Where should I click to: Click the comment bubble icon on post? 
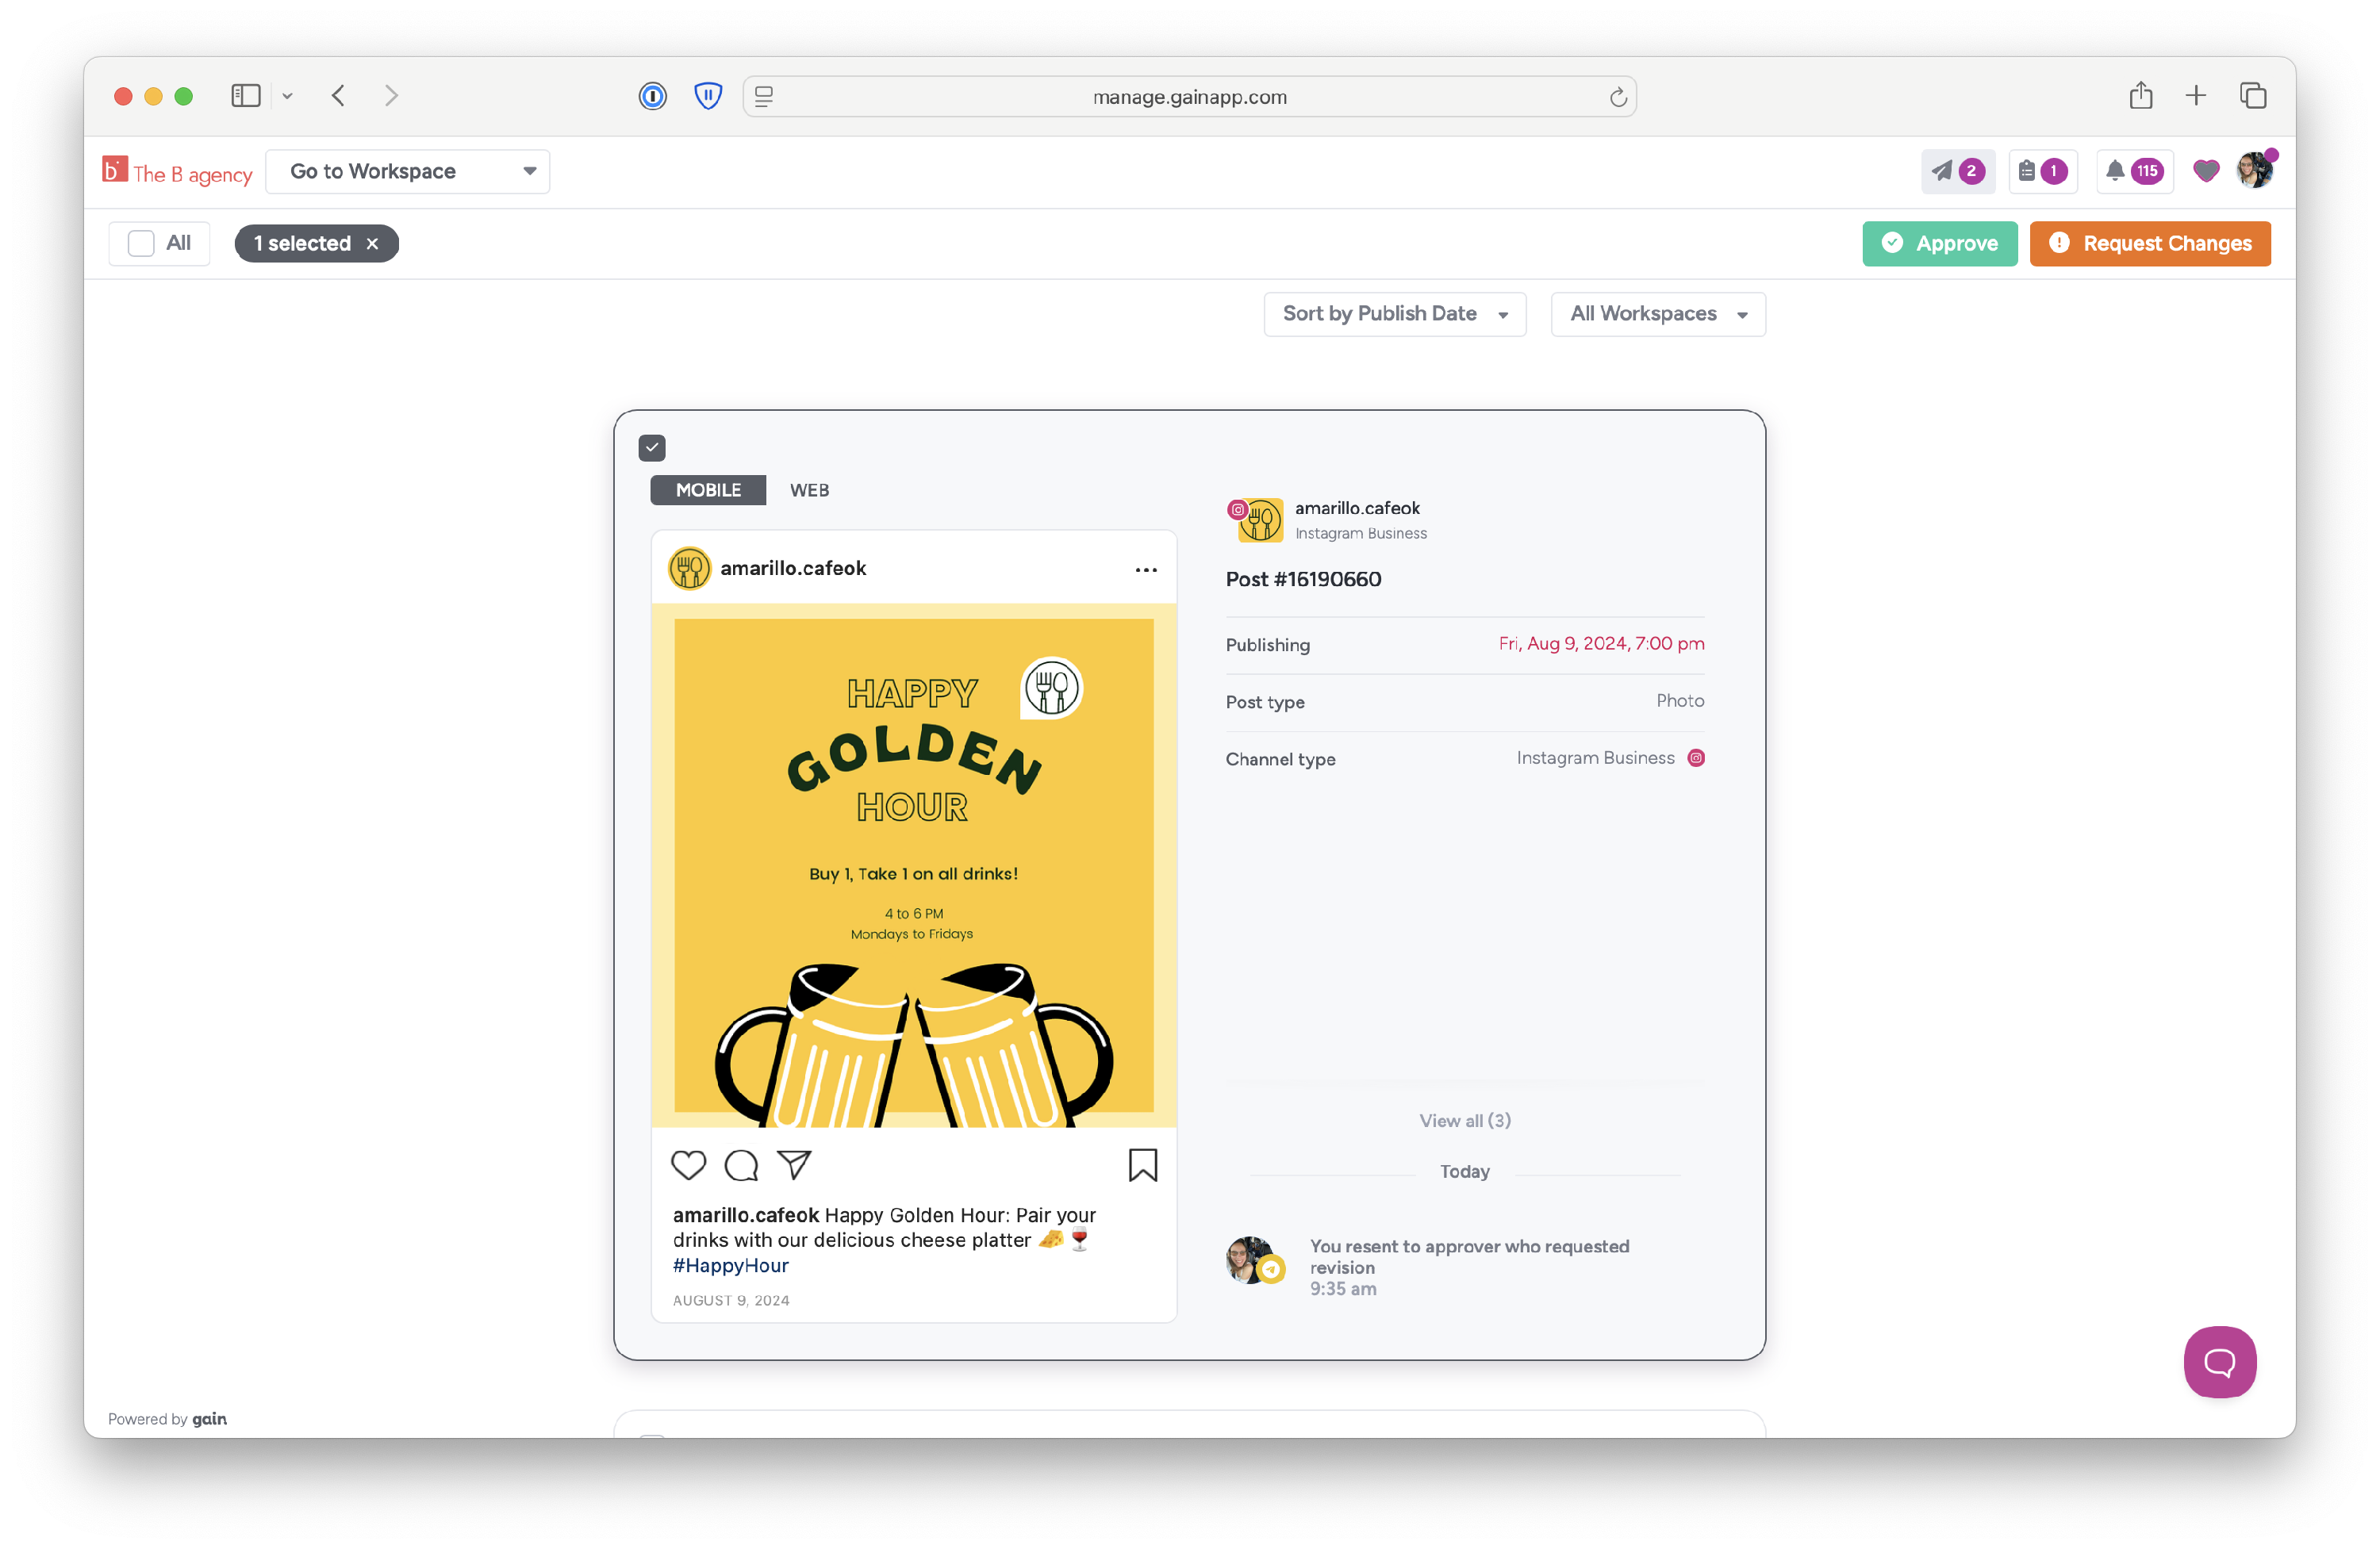(x=741, y=1165)
